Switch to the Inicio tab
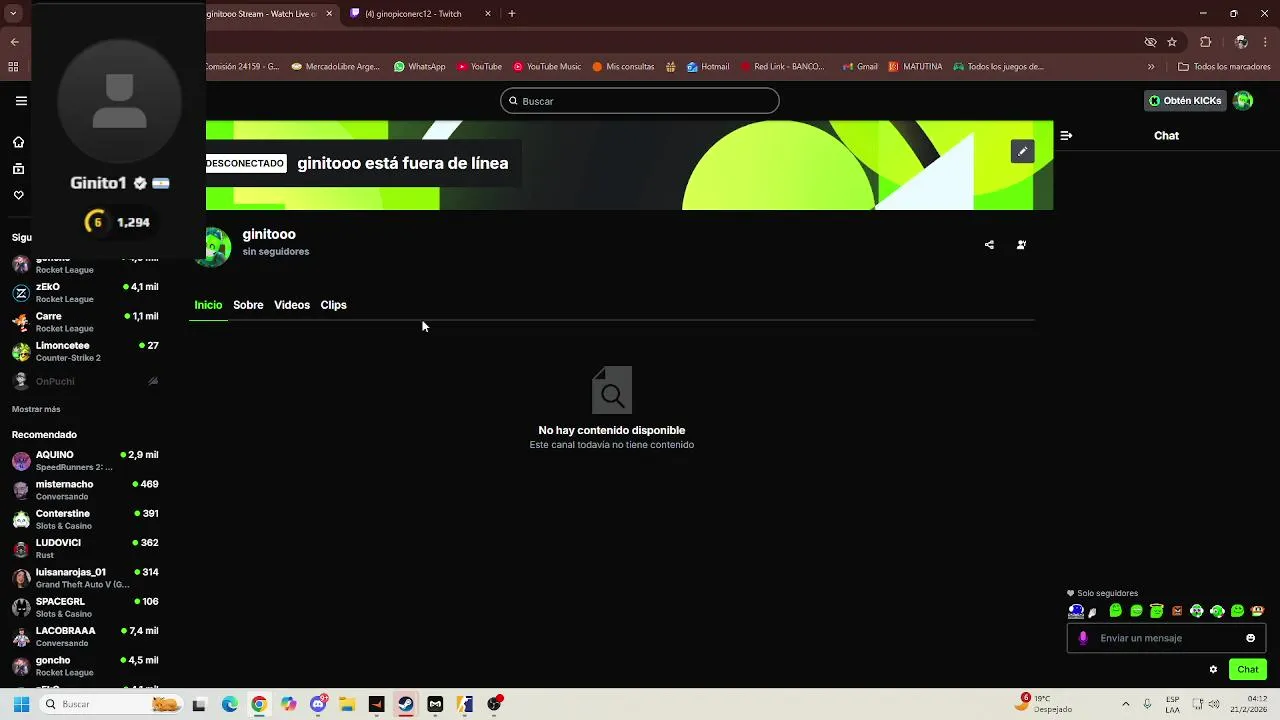Screen dimensions: 1280x720 click(208, 305)
